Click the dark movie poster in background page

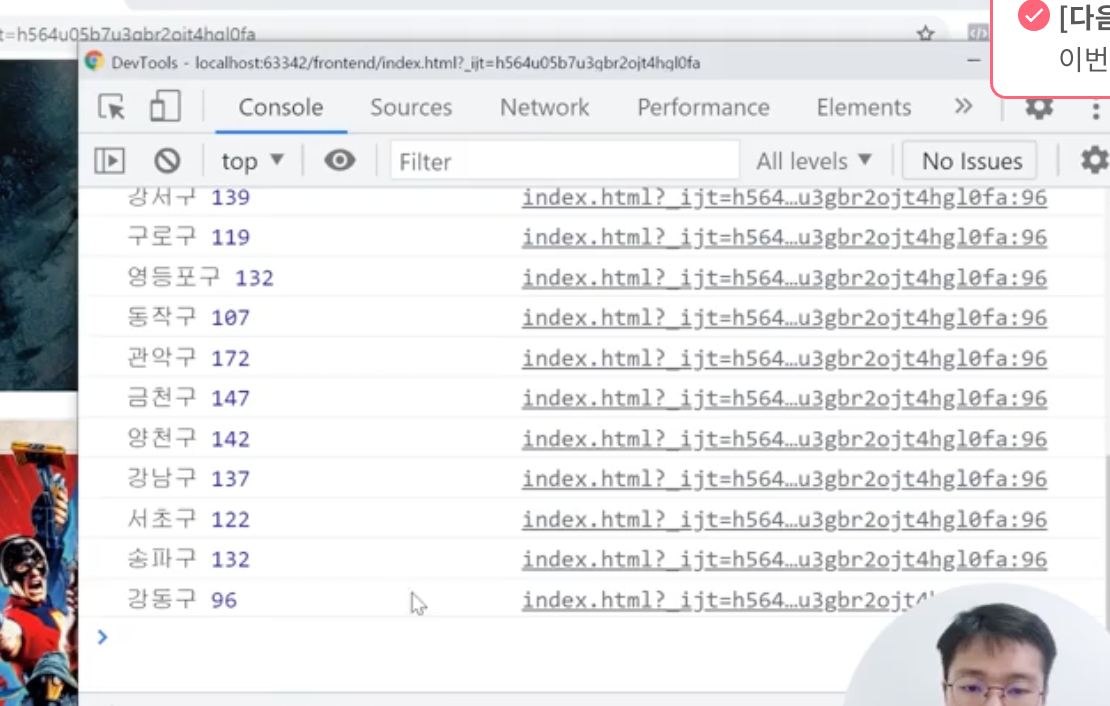[x=39, y=225]
